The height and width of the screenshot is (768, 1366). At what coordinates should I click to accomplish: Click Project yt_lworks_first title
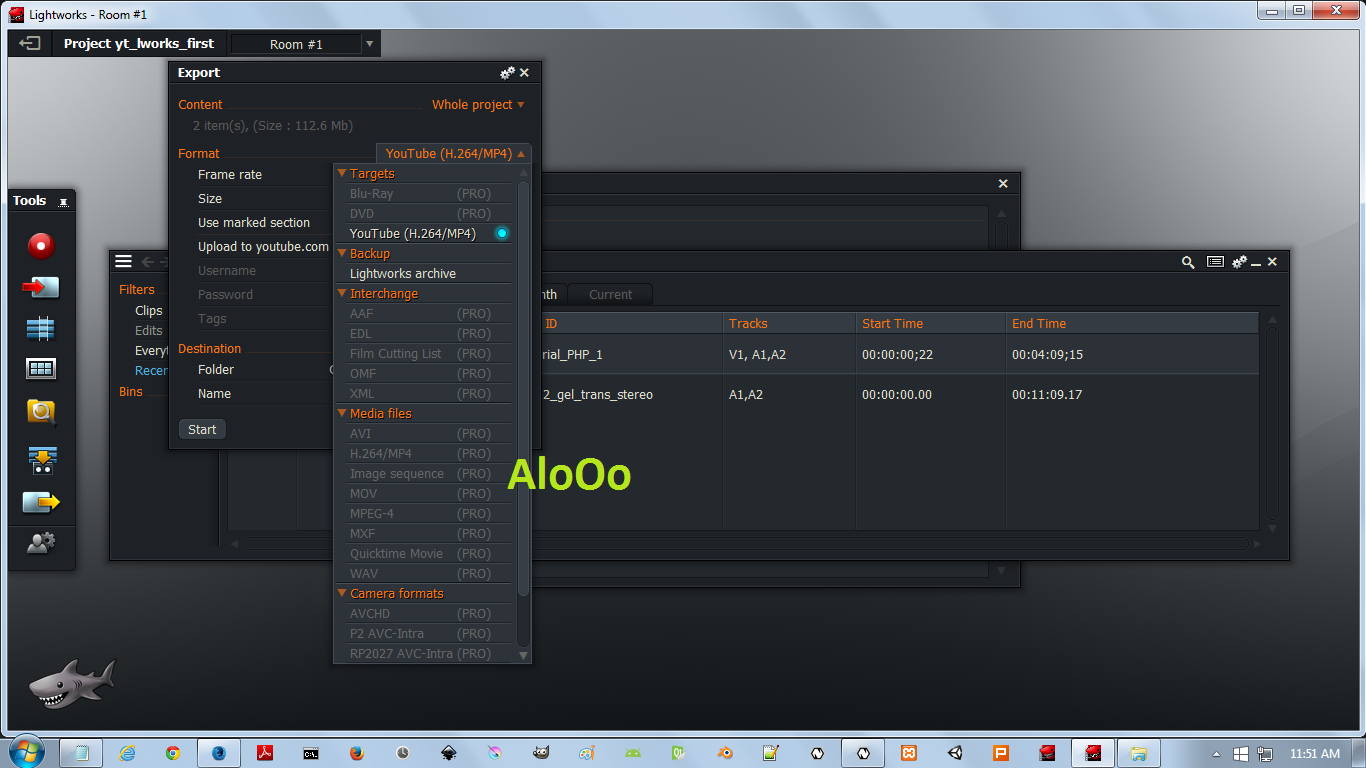pyautogui.click(x=139, y=43)
